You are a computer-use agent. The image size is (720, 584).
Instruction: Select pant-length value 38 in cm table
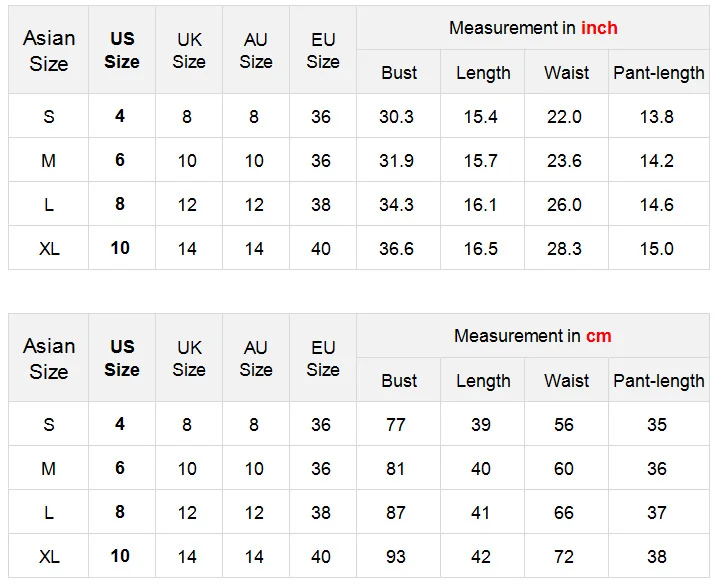[657, 557]
